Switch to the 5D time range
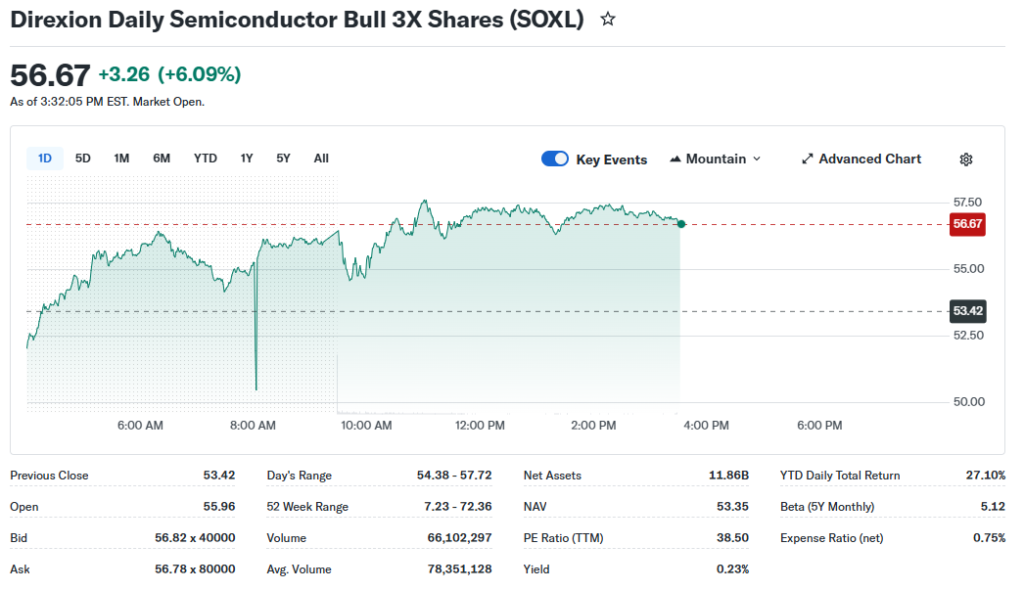This screenshot has height=591, width=1024. tap(83, 158)
